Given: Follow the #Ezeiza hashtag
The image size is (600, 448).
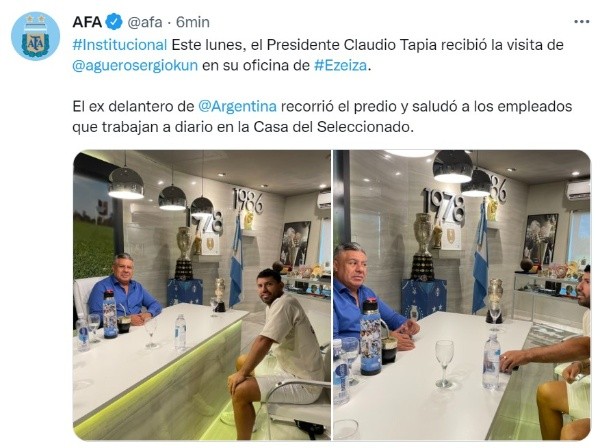Looking at the screenshot, I should point(341,65).
